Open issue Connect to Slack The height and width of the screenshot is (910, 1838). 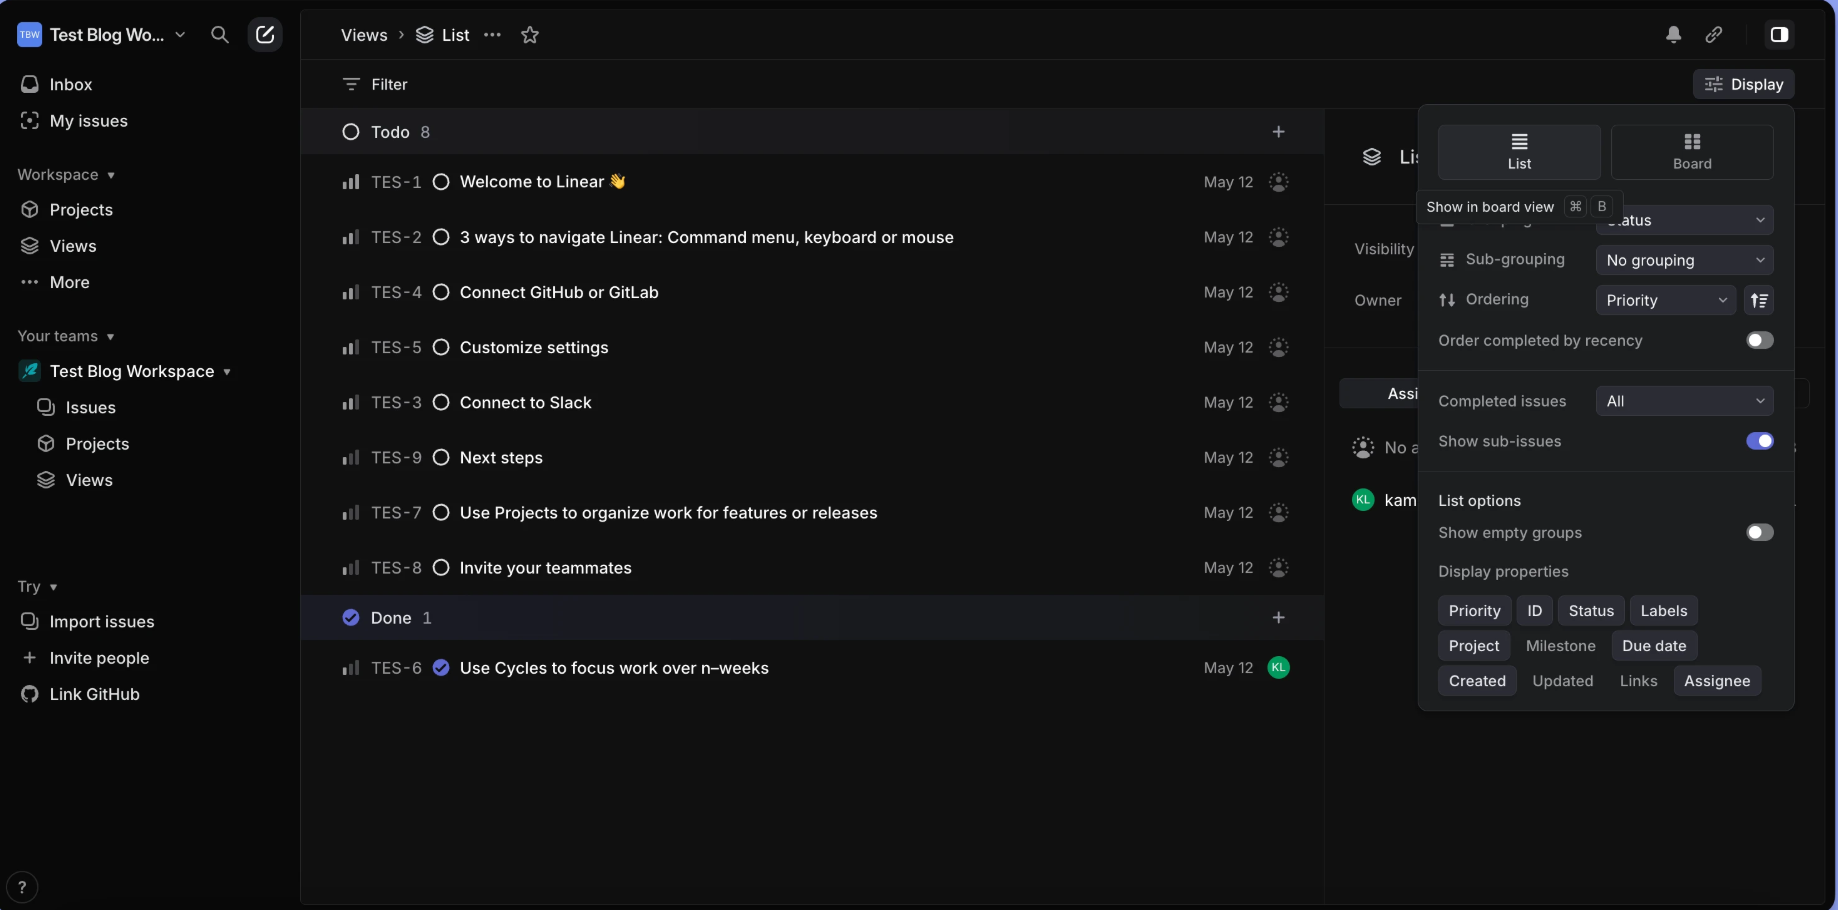coord(525,402)
